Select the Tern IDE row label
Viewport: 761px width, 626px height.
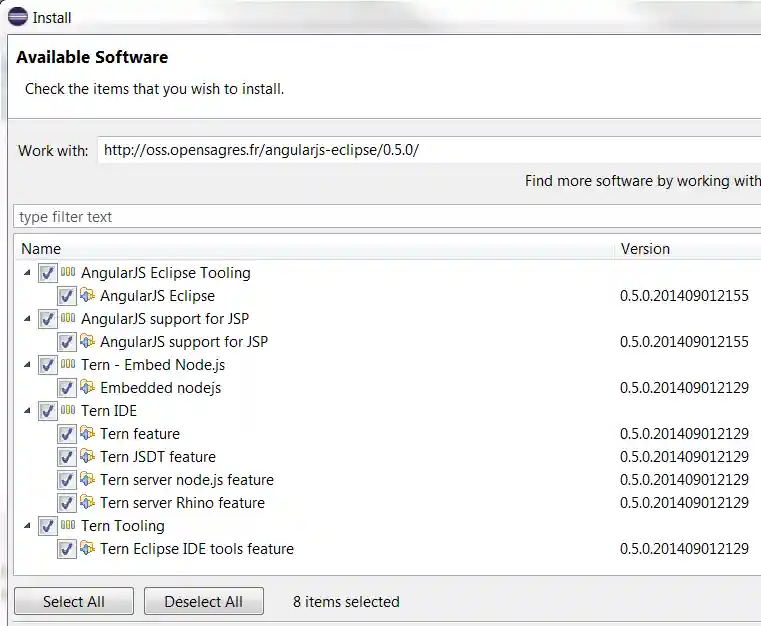pos(109,411)
